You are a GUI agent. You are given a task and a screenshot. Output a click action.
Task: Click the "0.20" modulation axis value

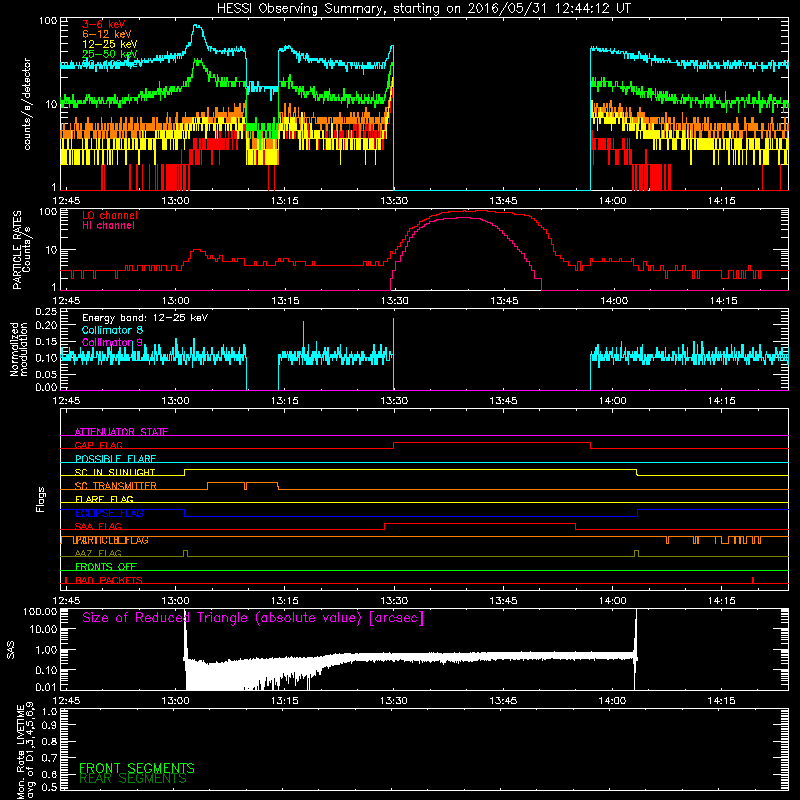(x=46, y=325)
